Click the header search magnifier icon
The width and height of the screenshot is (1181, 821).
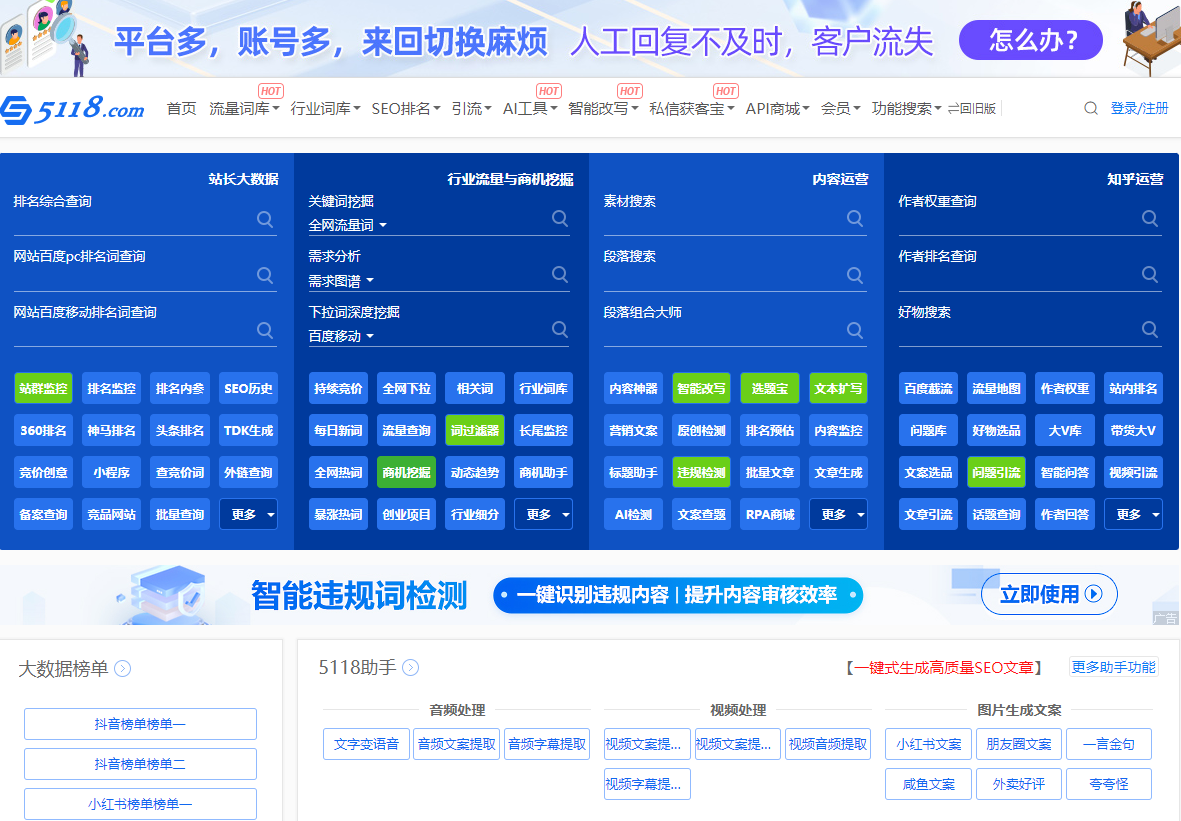(x=1091, y=108)
